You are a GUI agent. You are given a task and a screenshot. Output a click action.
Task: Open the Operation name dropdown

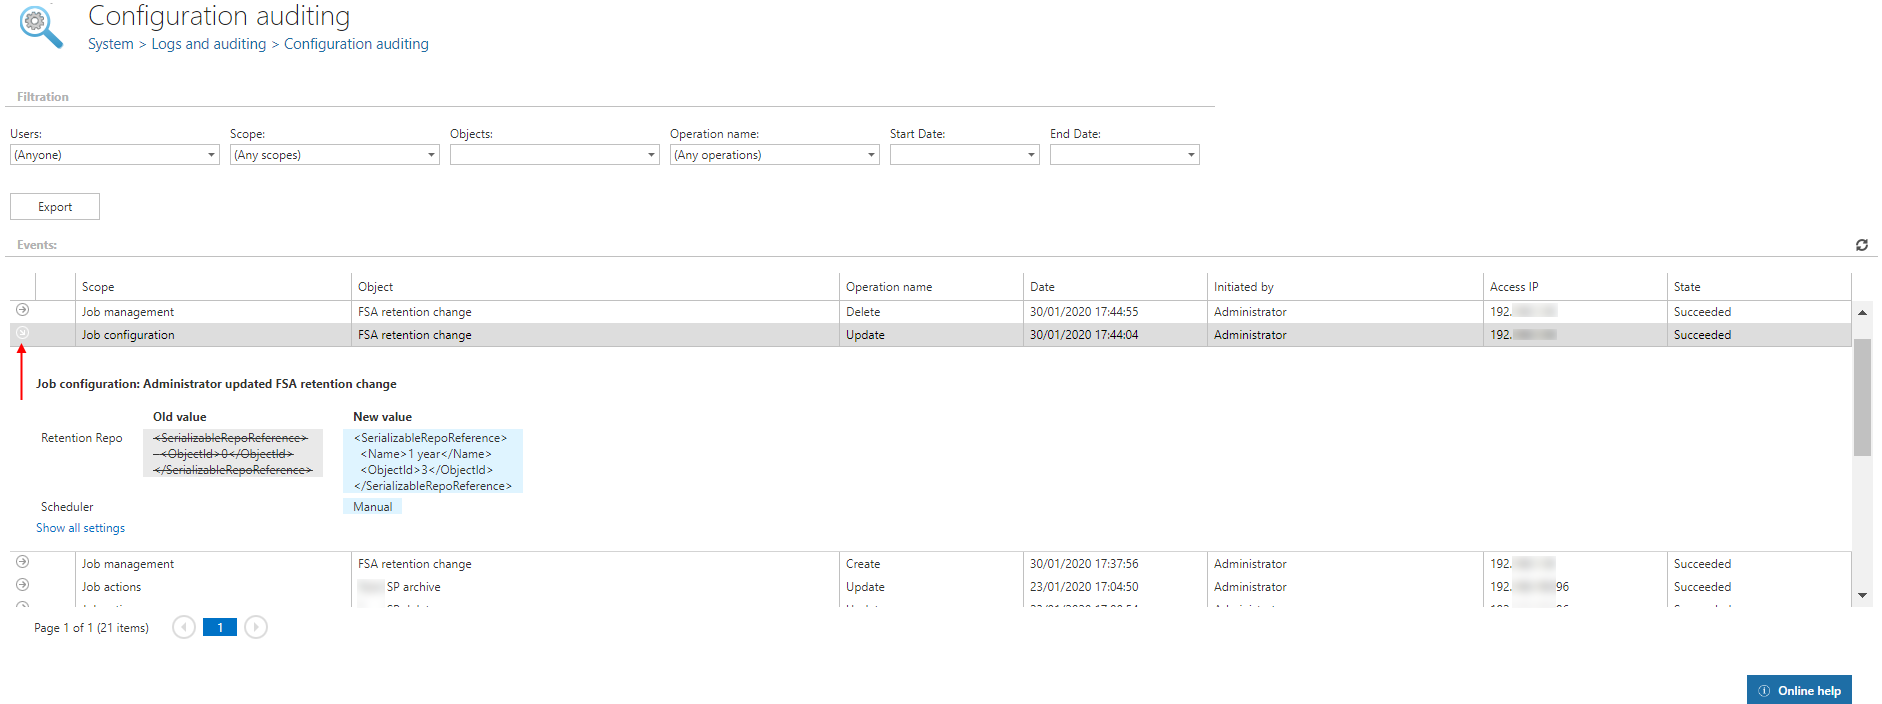871,155
